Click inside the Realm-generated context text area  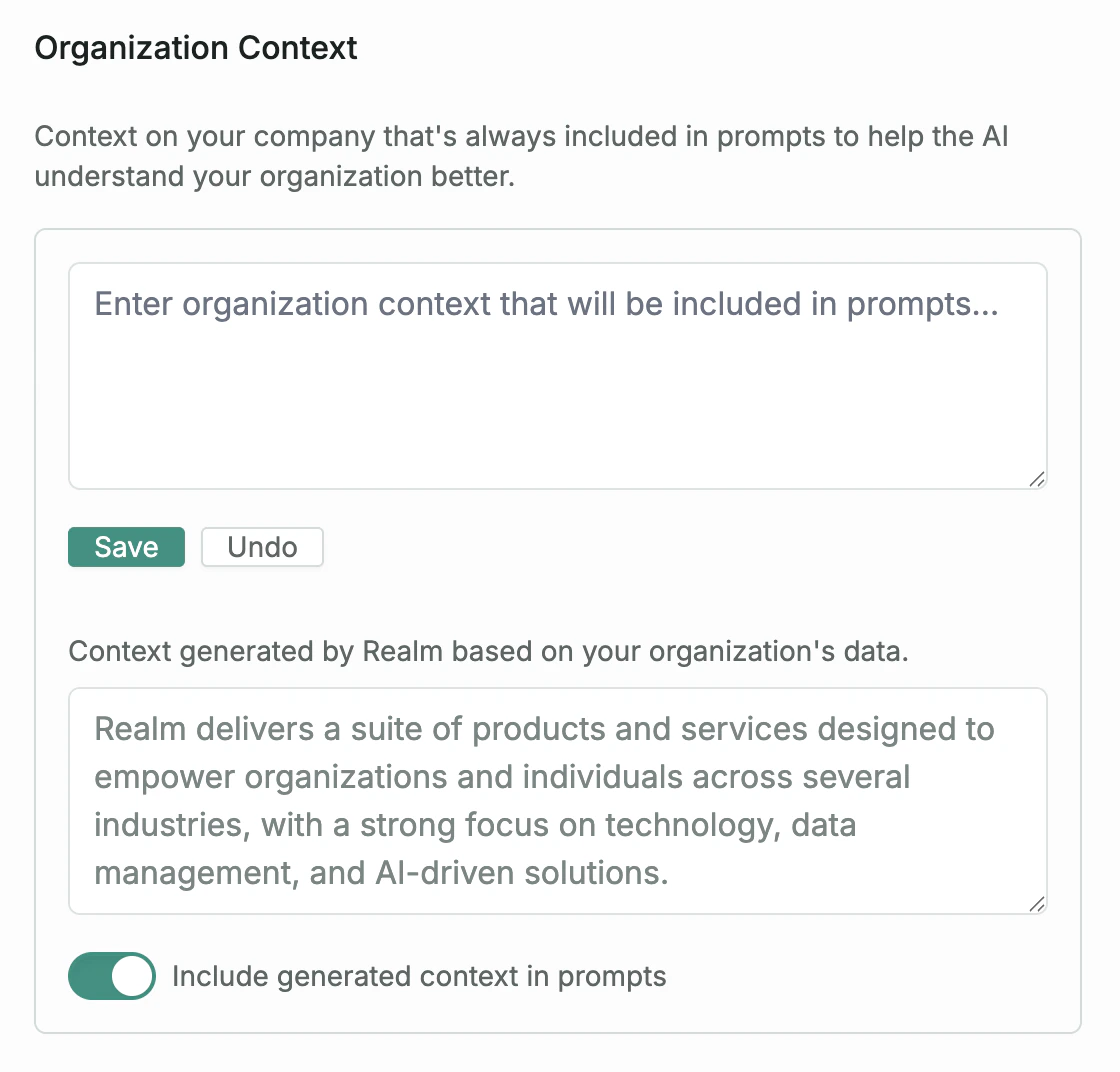coord(557,800)
